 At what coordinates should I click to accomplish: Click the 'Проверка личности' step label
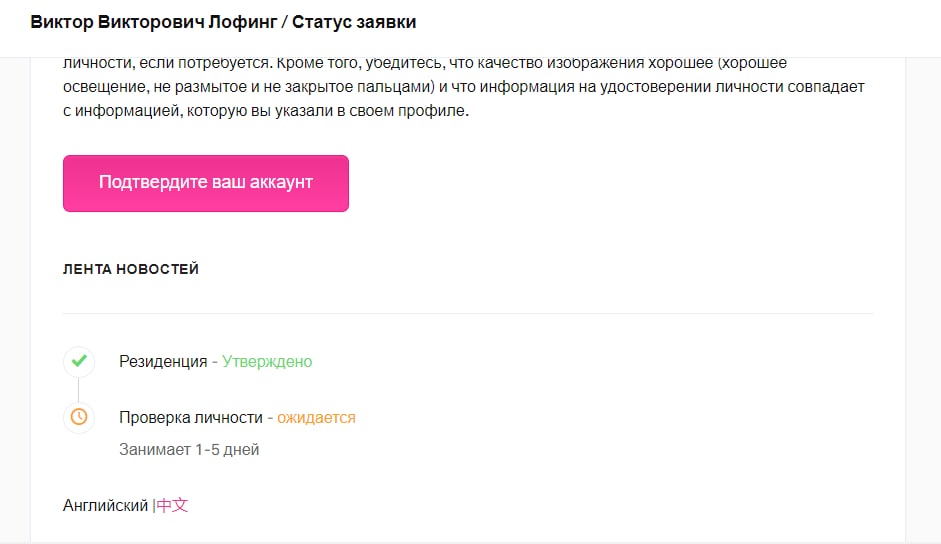191,417
